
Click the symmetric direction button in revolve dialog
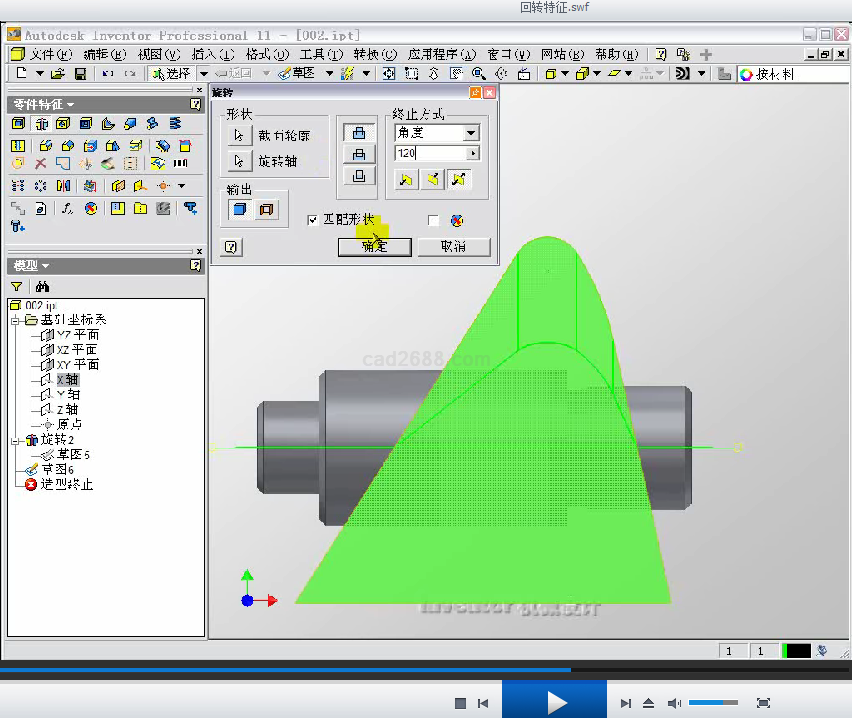pyautogui.click(x=459, y=179)
